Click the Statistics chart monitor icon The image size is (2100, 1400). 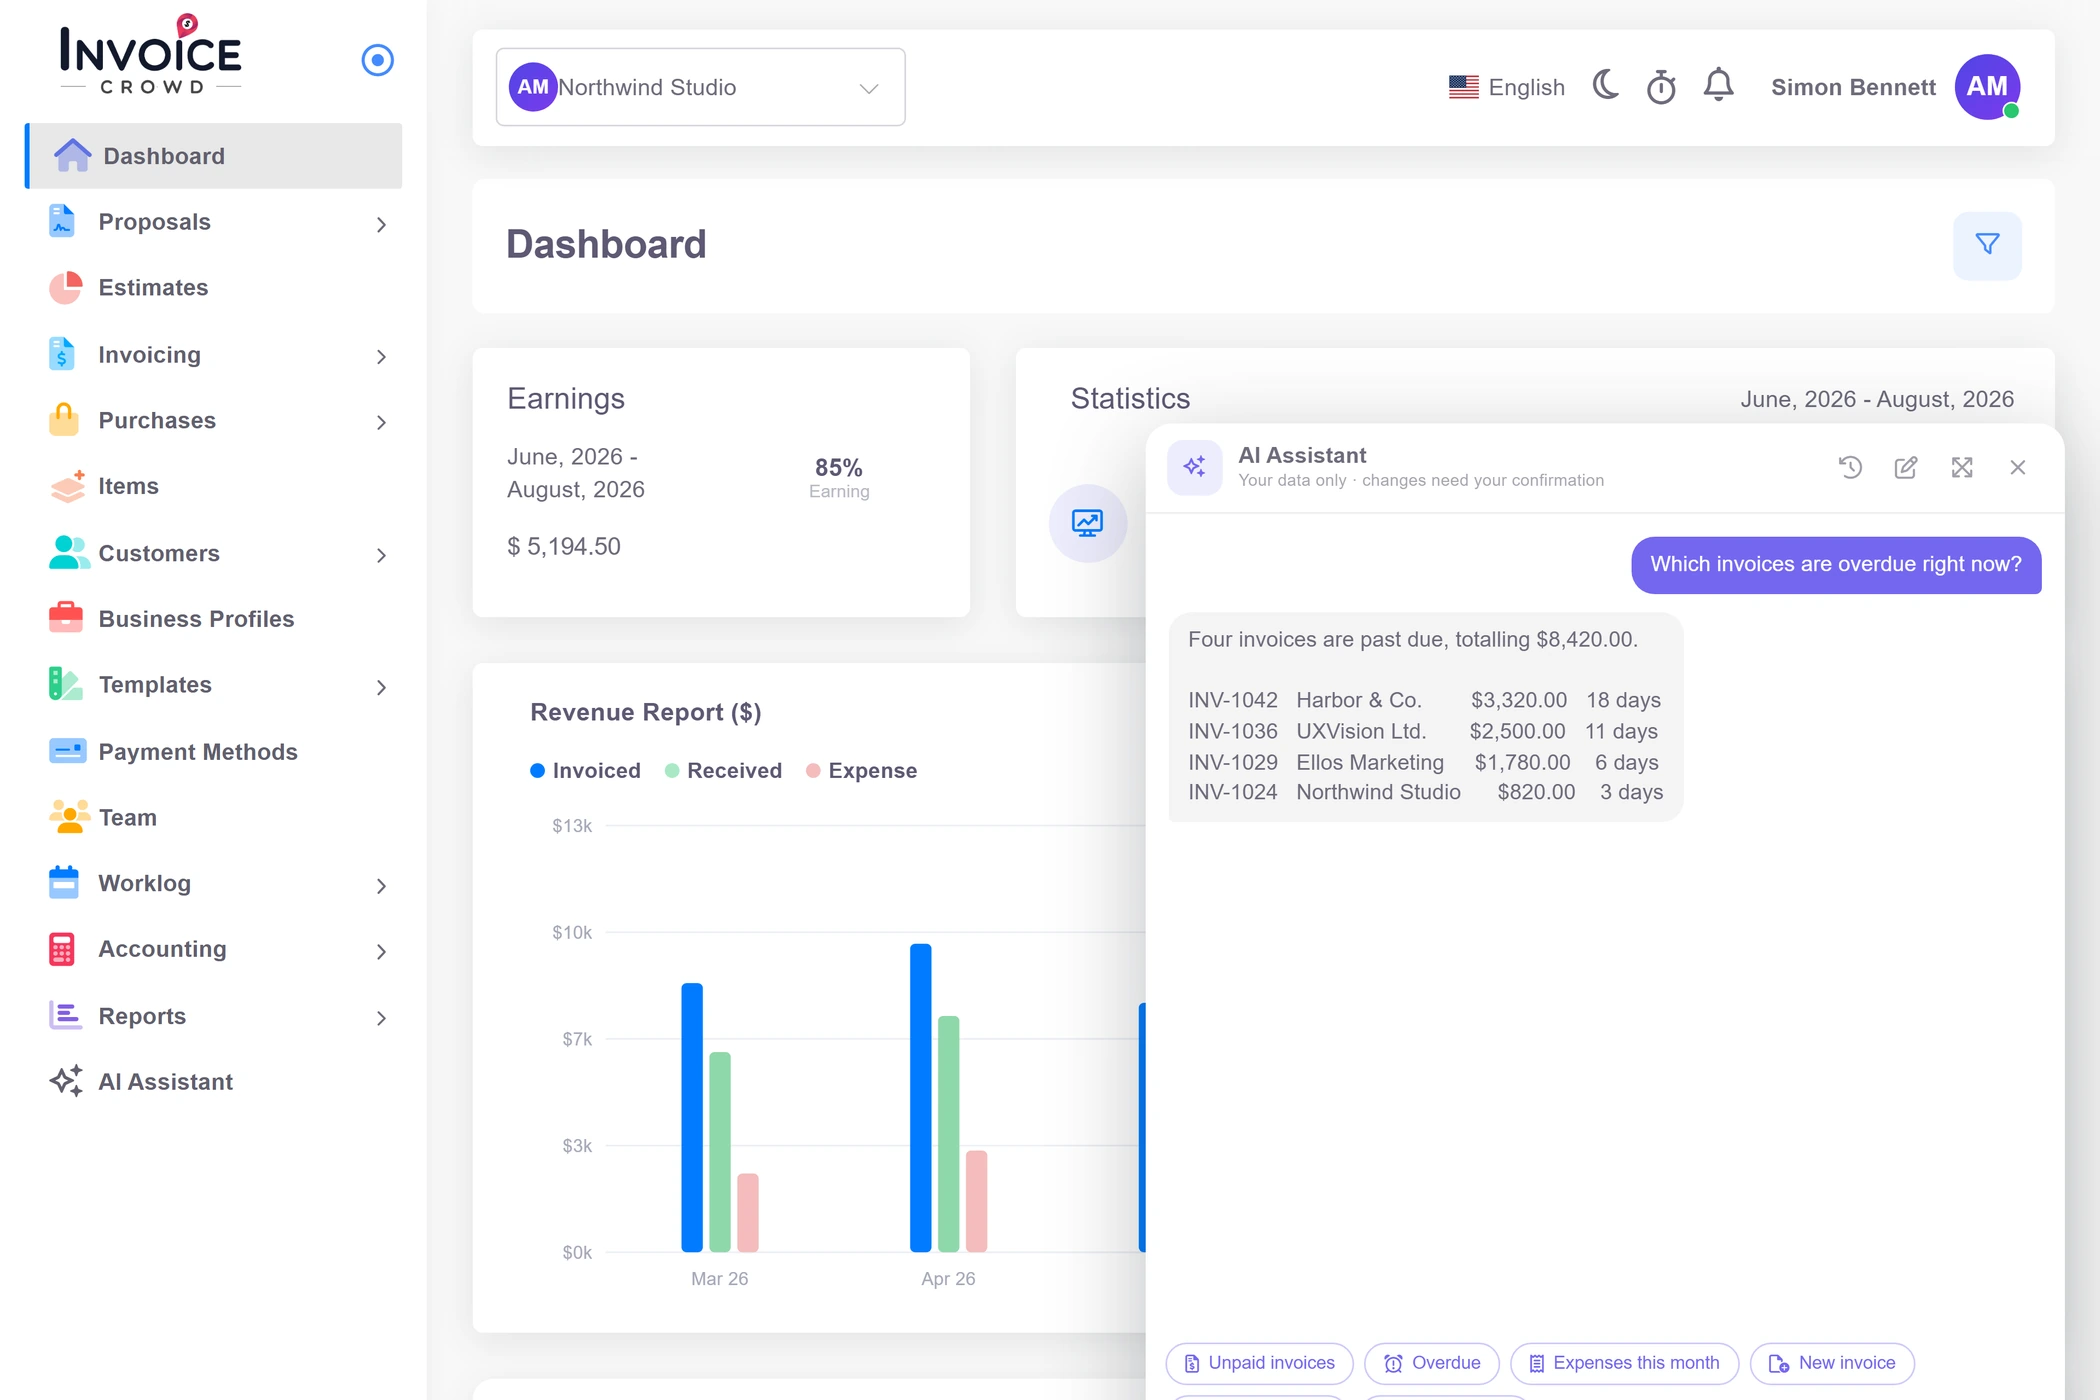(x=1087, y=523)
